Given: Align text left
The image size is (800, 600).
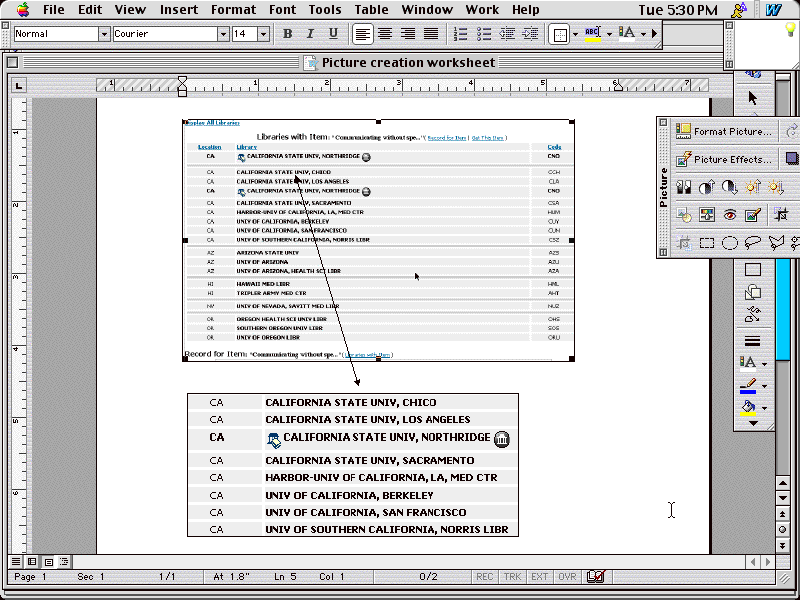Looking at the screenshot, I should [x=362, y=34].
